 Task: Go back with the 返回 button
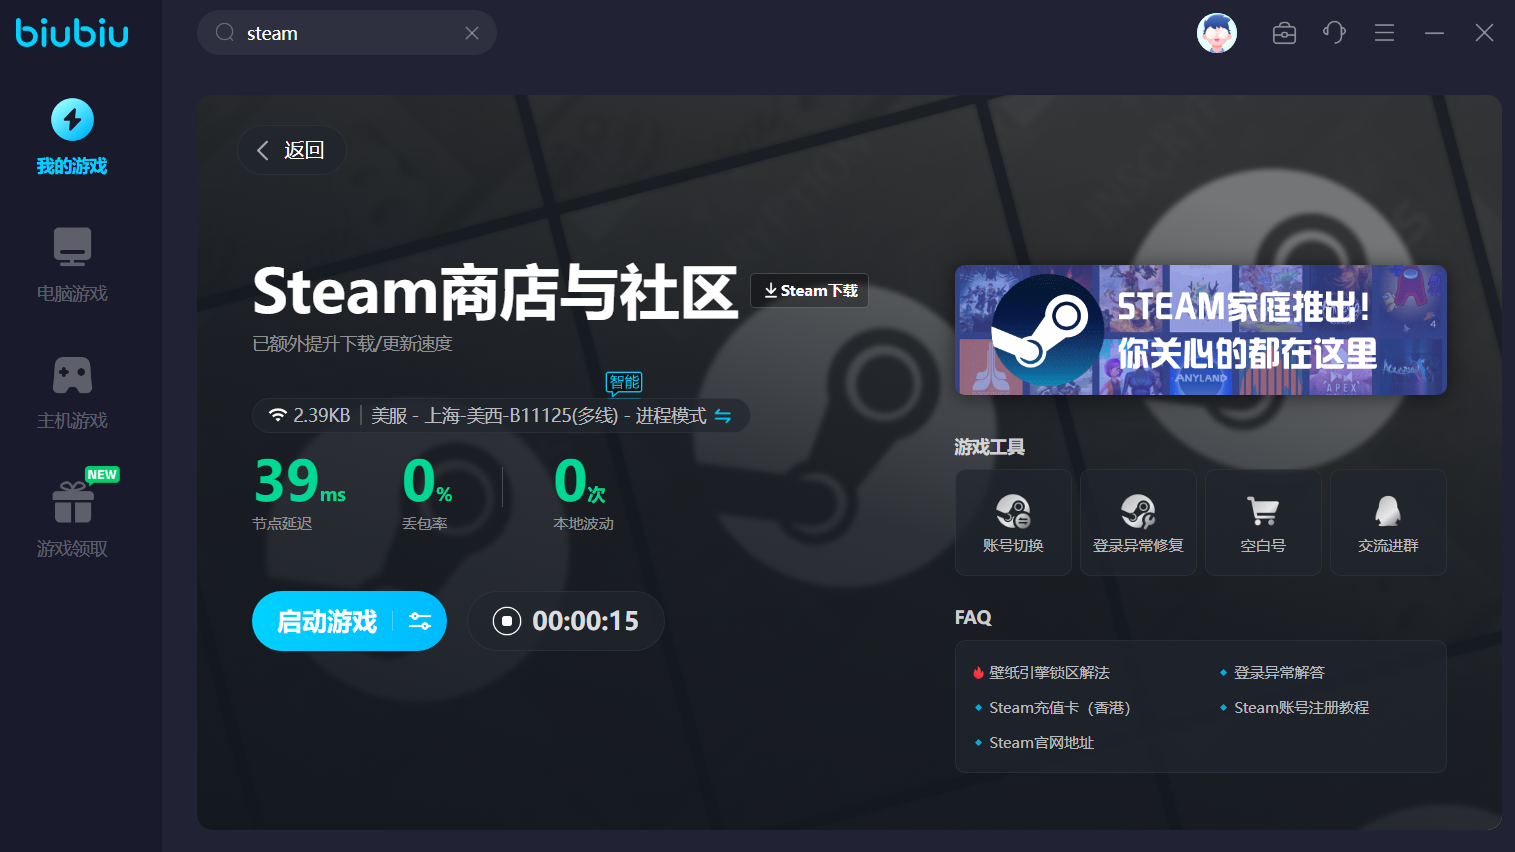[x=291, y=150]
